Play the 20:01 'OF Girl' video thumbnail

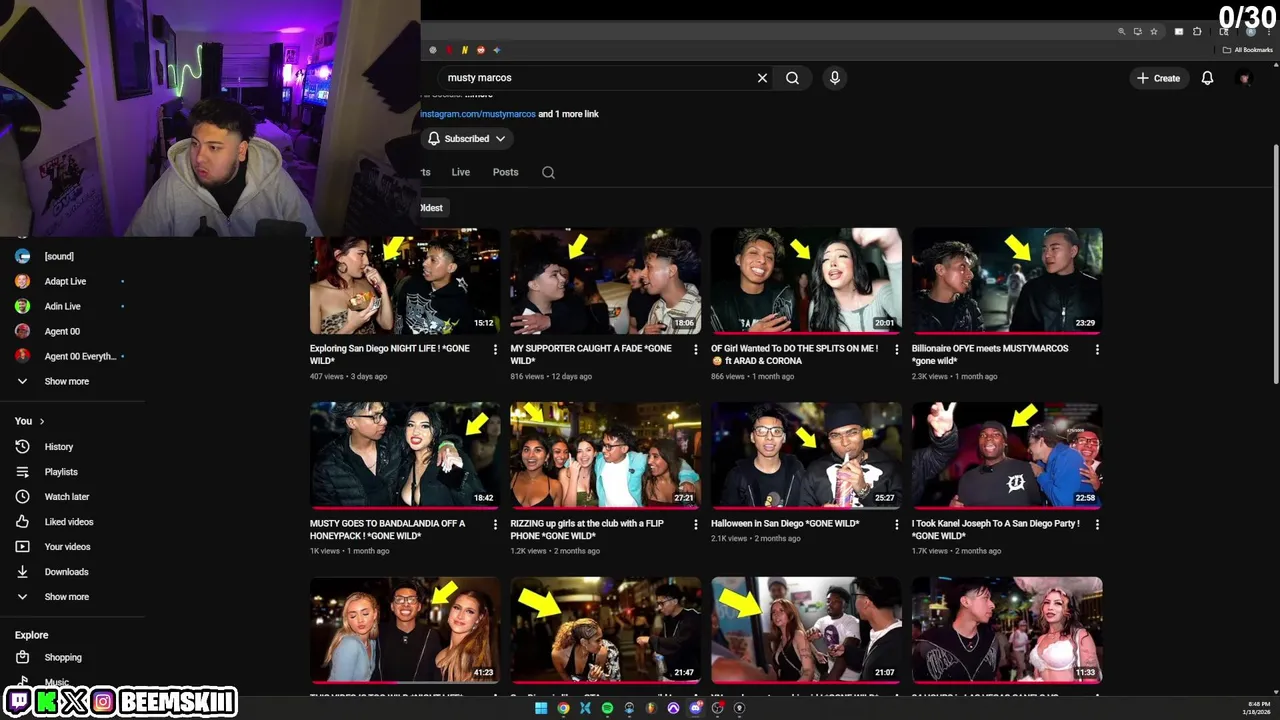coord(806,281)
